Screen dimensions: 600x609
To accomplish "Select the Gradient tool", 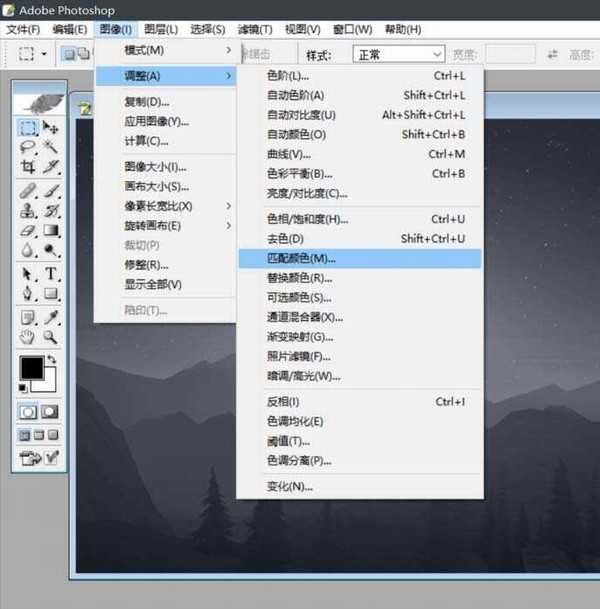I will click(x=50, y=230).
